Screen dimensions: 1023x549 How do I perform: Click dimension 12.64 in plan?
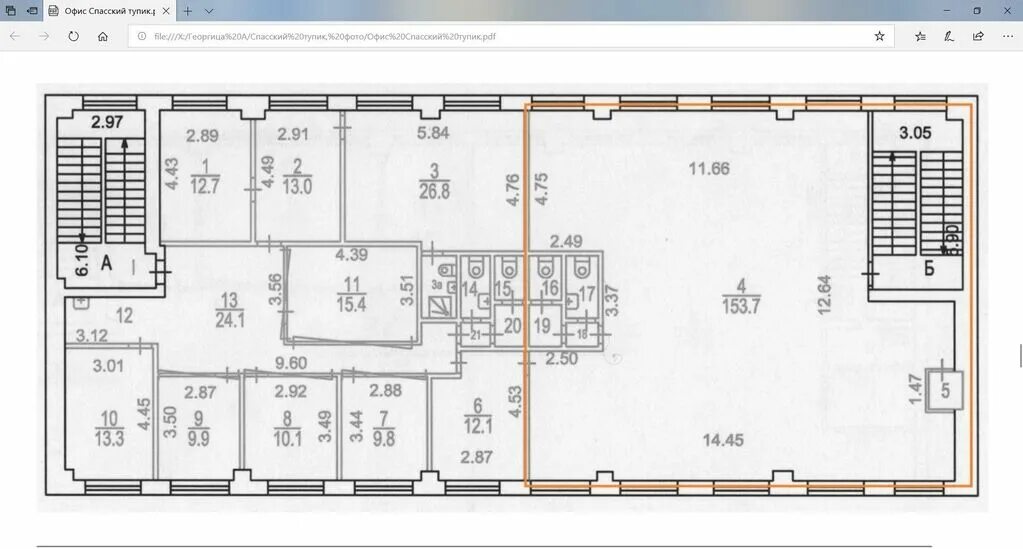(825, 295)
